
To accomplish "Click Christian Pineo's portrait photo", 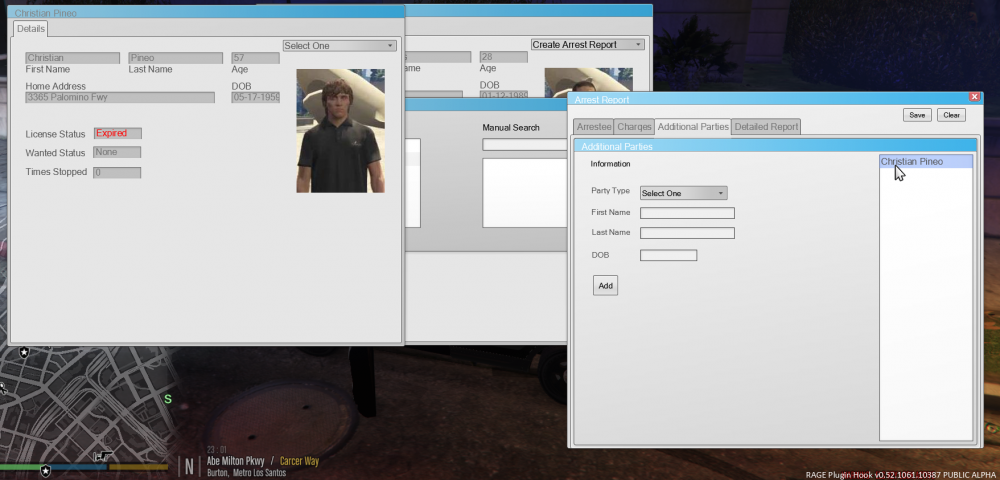I will pos(341,131).
